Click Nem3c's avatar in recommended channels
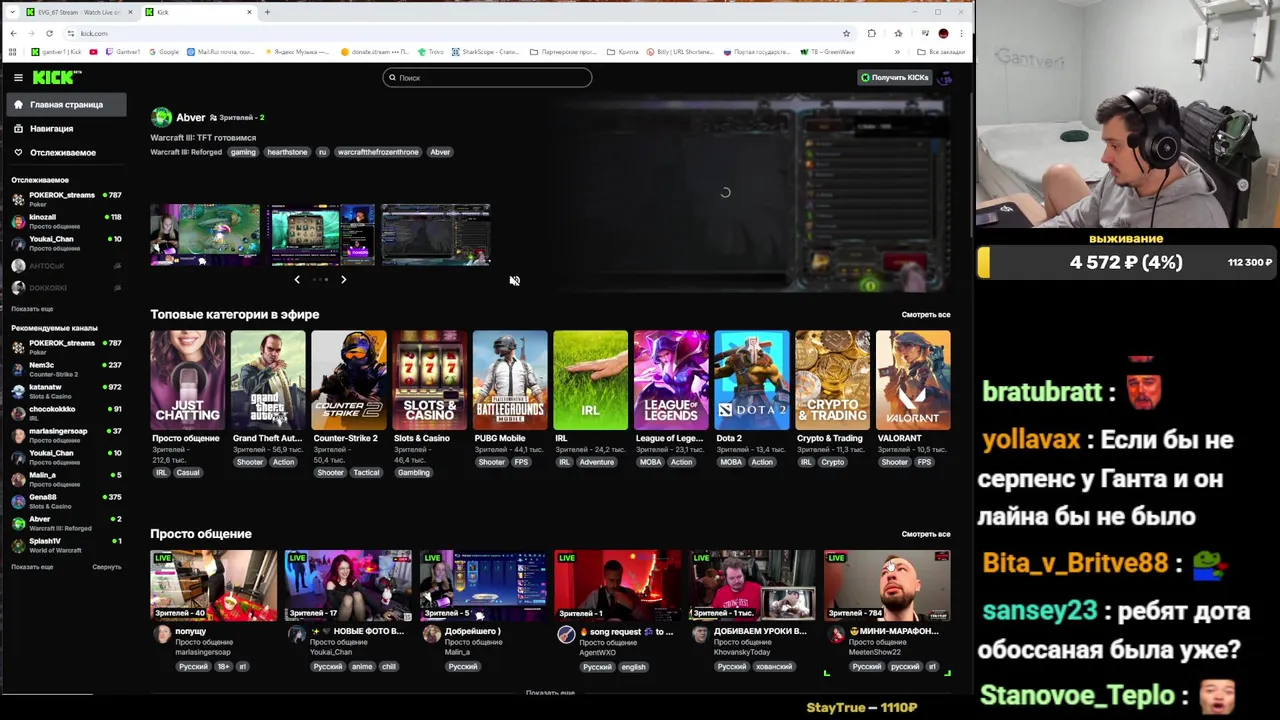 (18, 369)
